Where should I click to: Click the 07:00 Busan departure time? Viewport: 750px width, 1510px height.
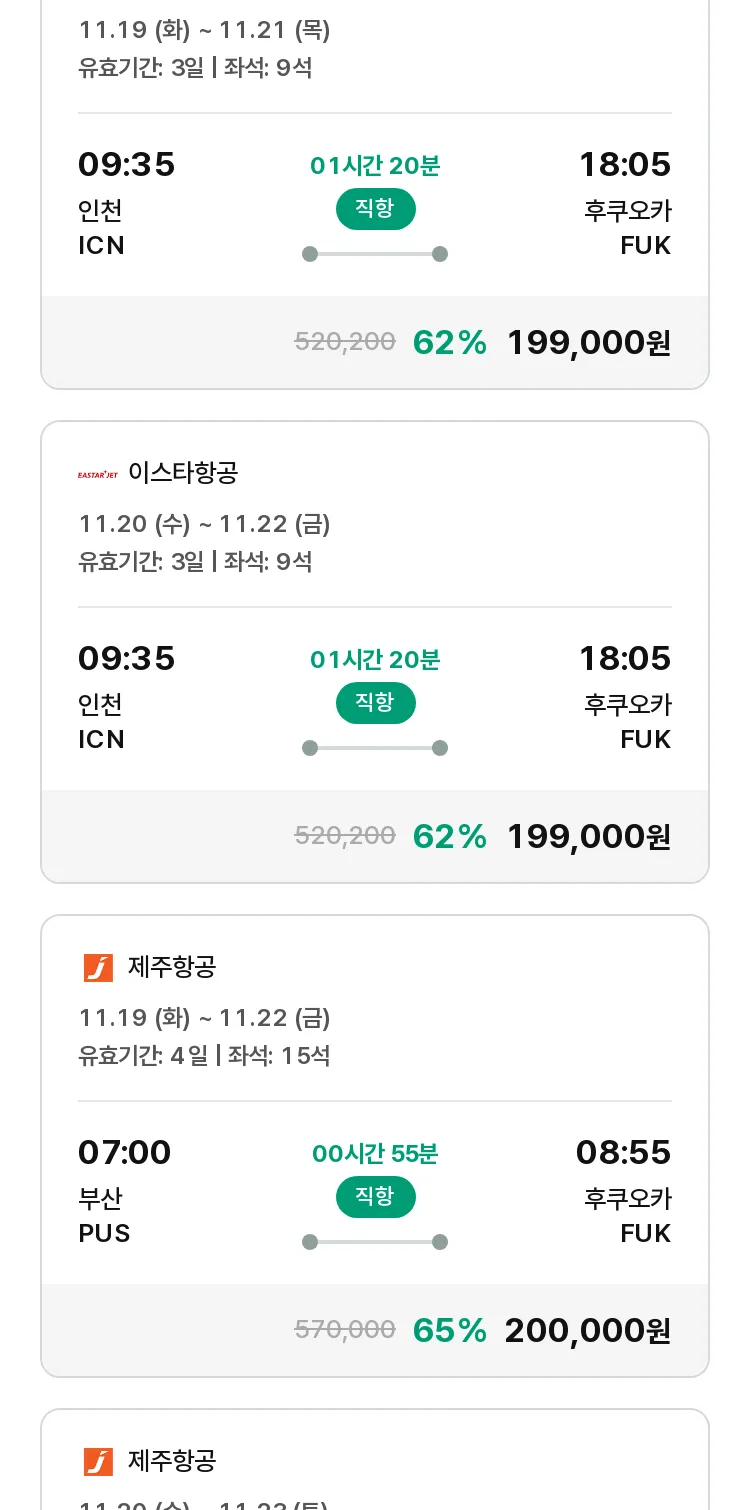coord(125,1152)
